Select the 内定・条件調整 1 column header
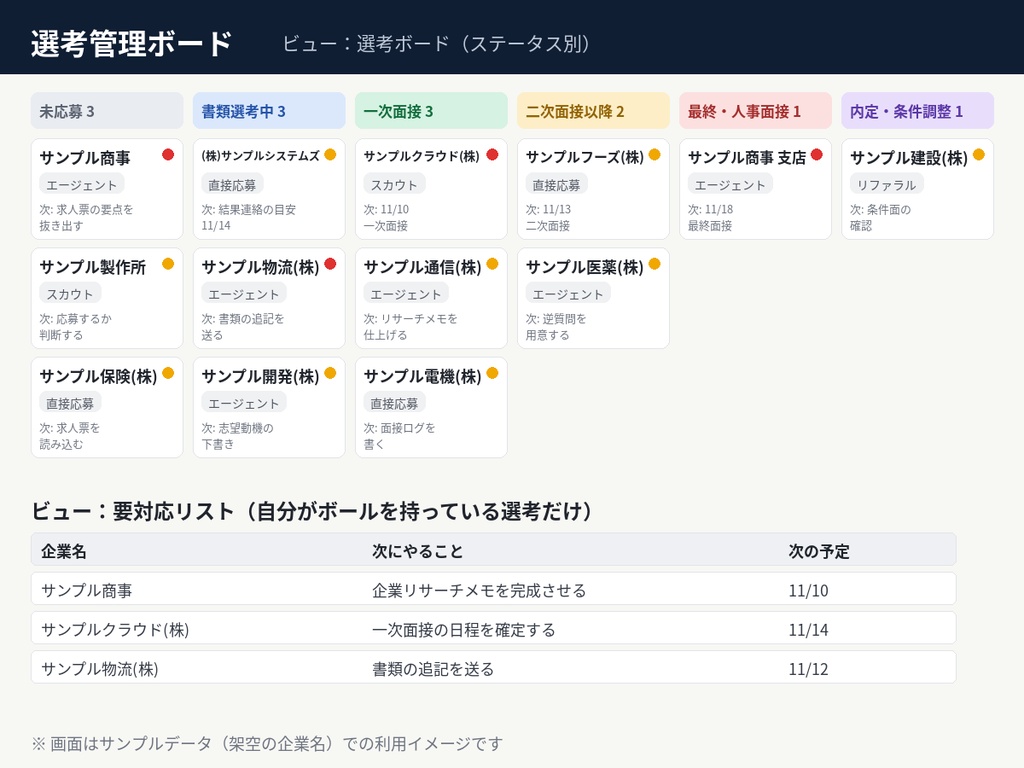The width and height of the screenshot is (1024, 768). coord(918,111)
